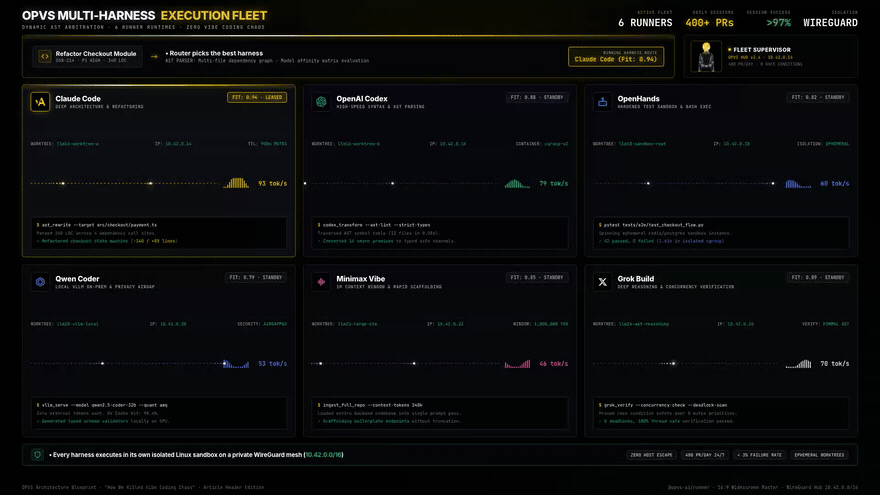This screenshot has width=880, height=495.
Task: Click the Grok Build X icon
Action: tap(602, 282)
